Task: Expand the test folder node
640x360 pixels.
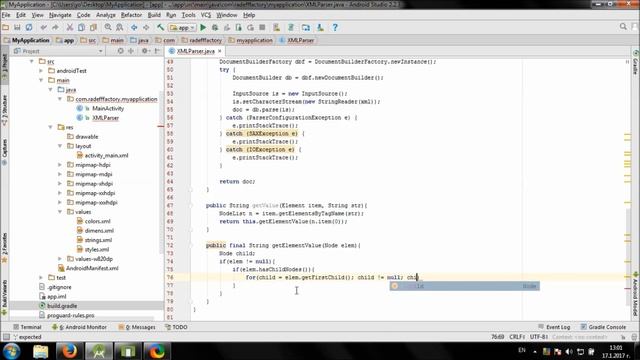Action: click(x=41, y=278)
